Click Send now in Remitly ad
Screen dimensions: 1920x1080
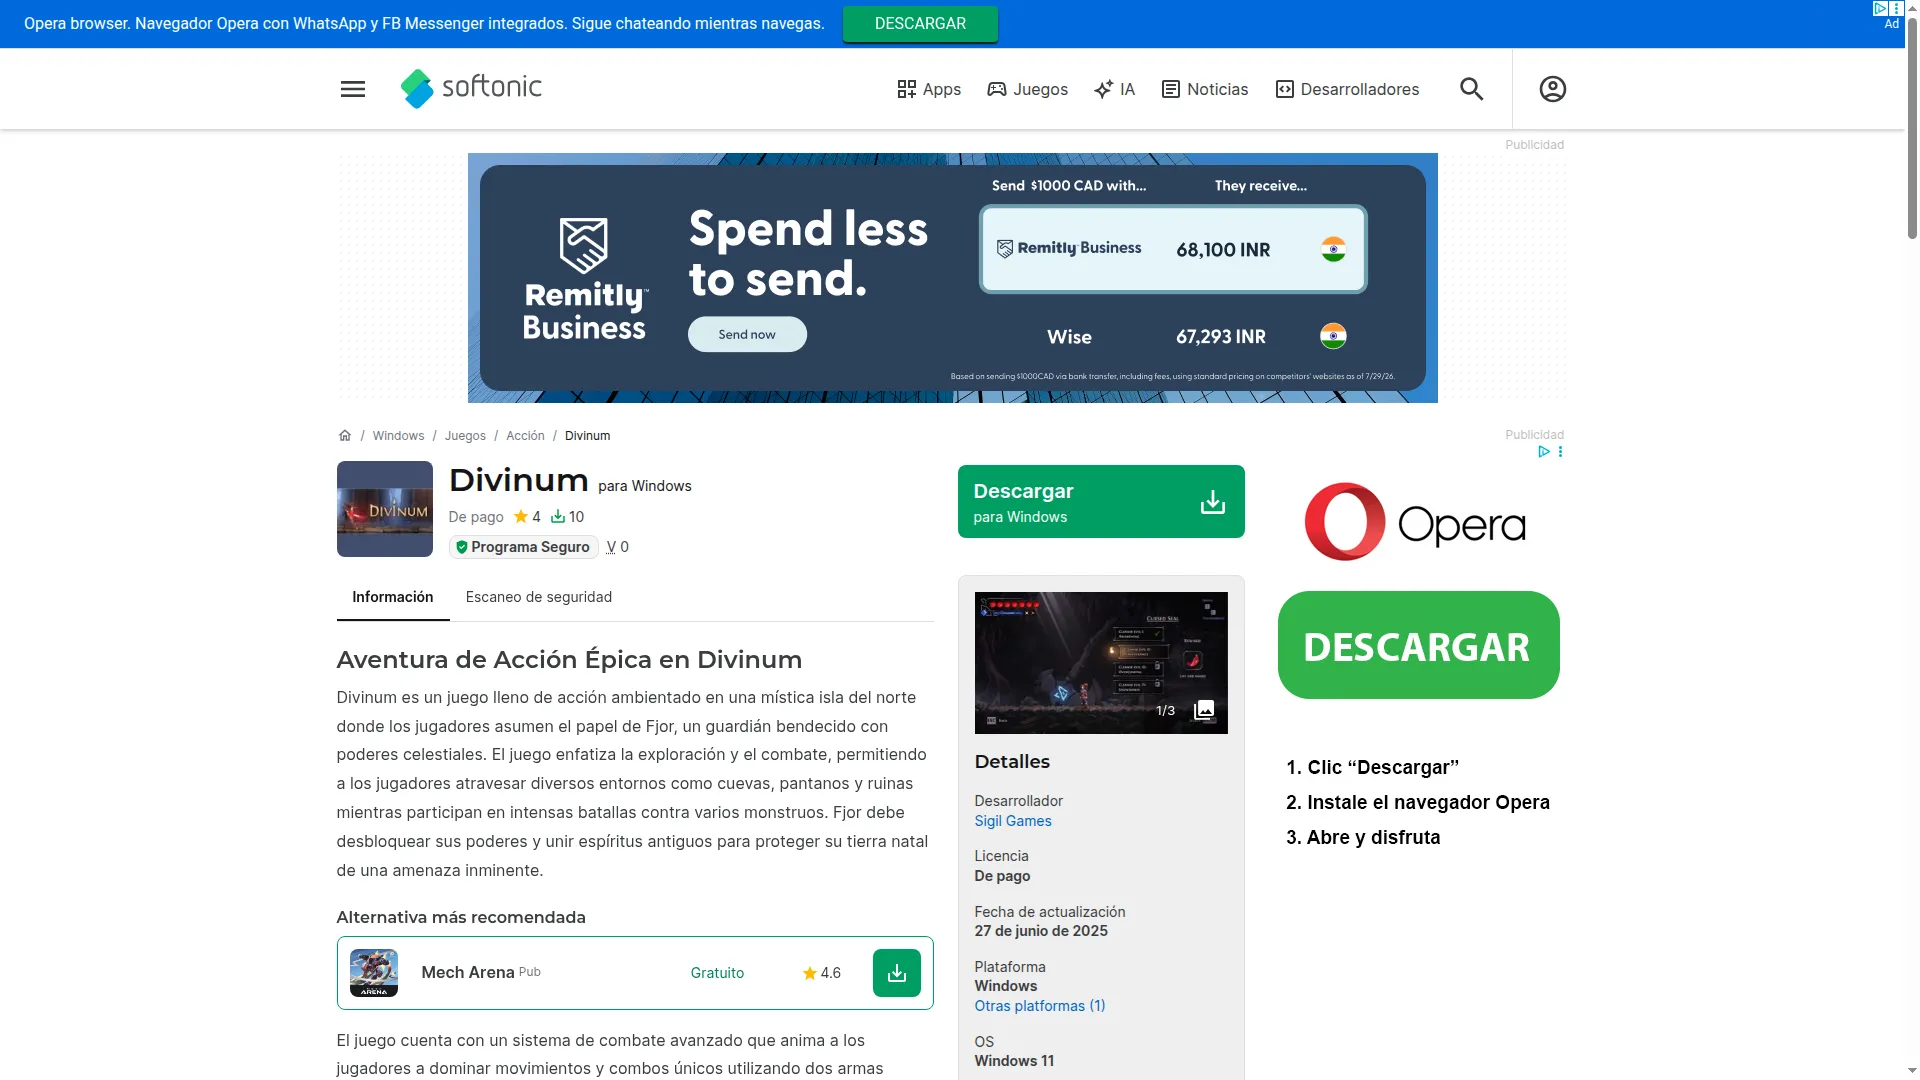tap(747, 335)
